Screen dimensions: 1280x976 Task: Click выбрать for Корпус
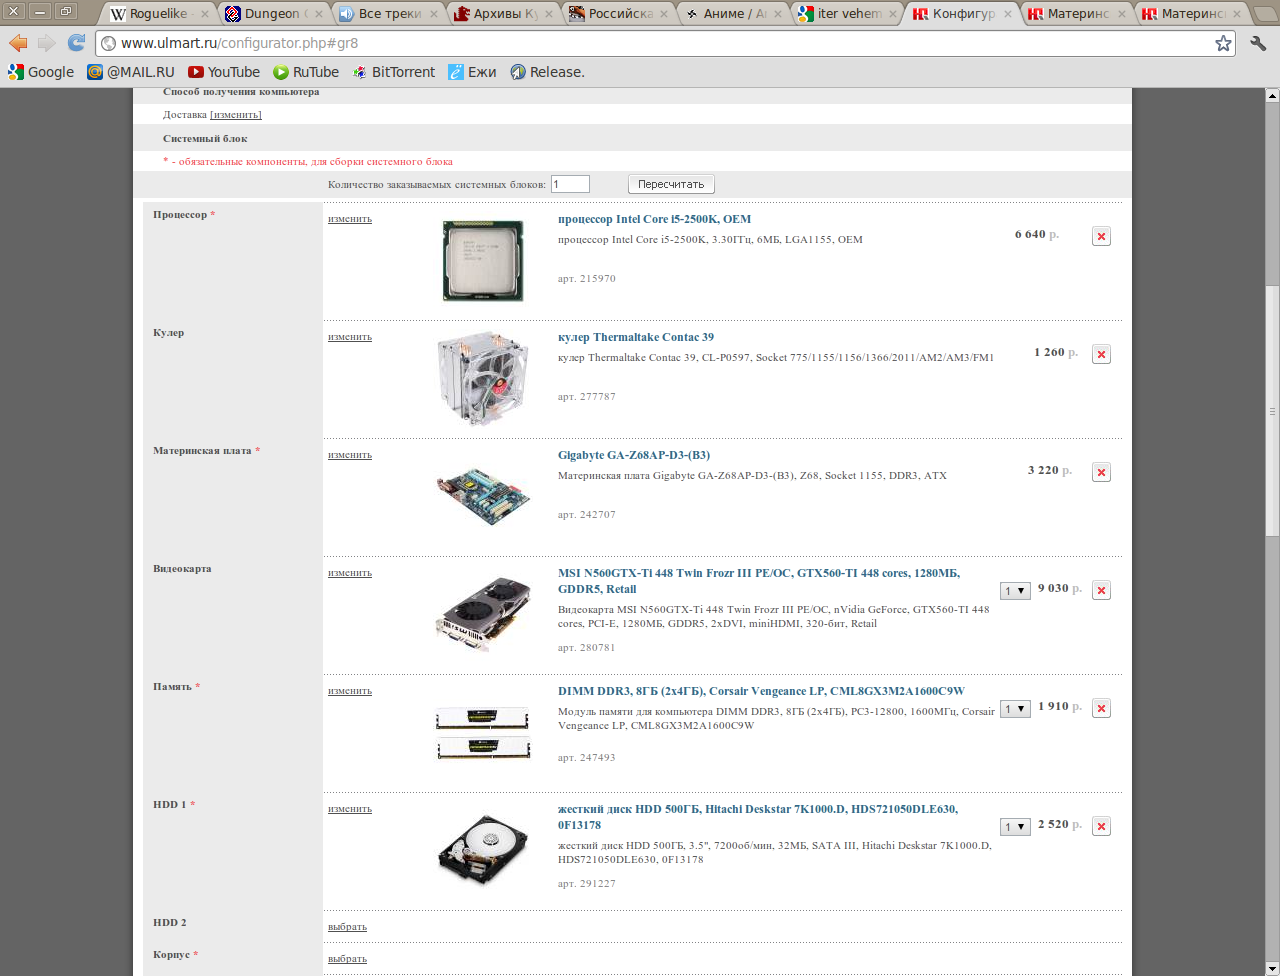click(347, 959)
